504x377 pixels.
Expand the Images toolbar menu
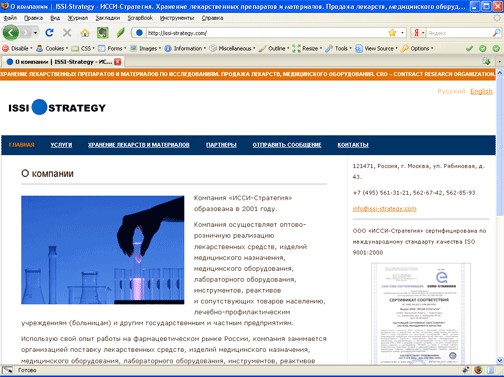pyautogui.click(x=146, y=48)
